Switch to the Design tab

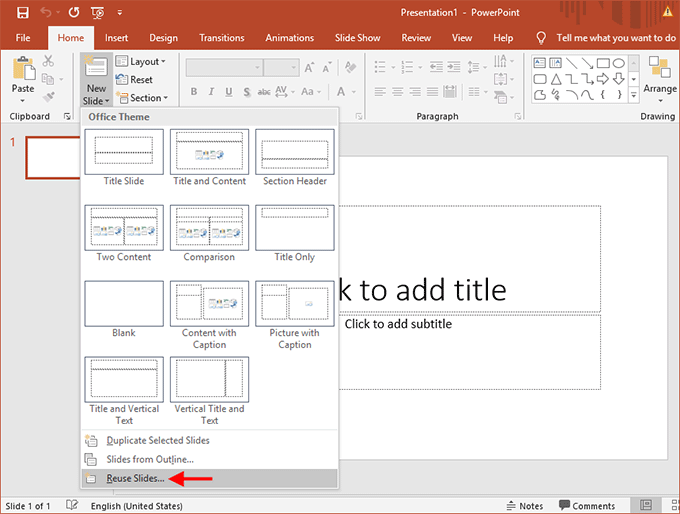click(x=163, y=38)
